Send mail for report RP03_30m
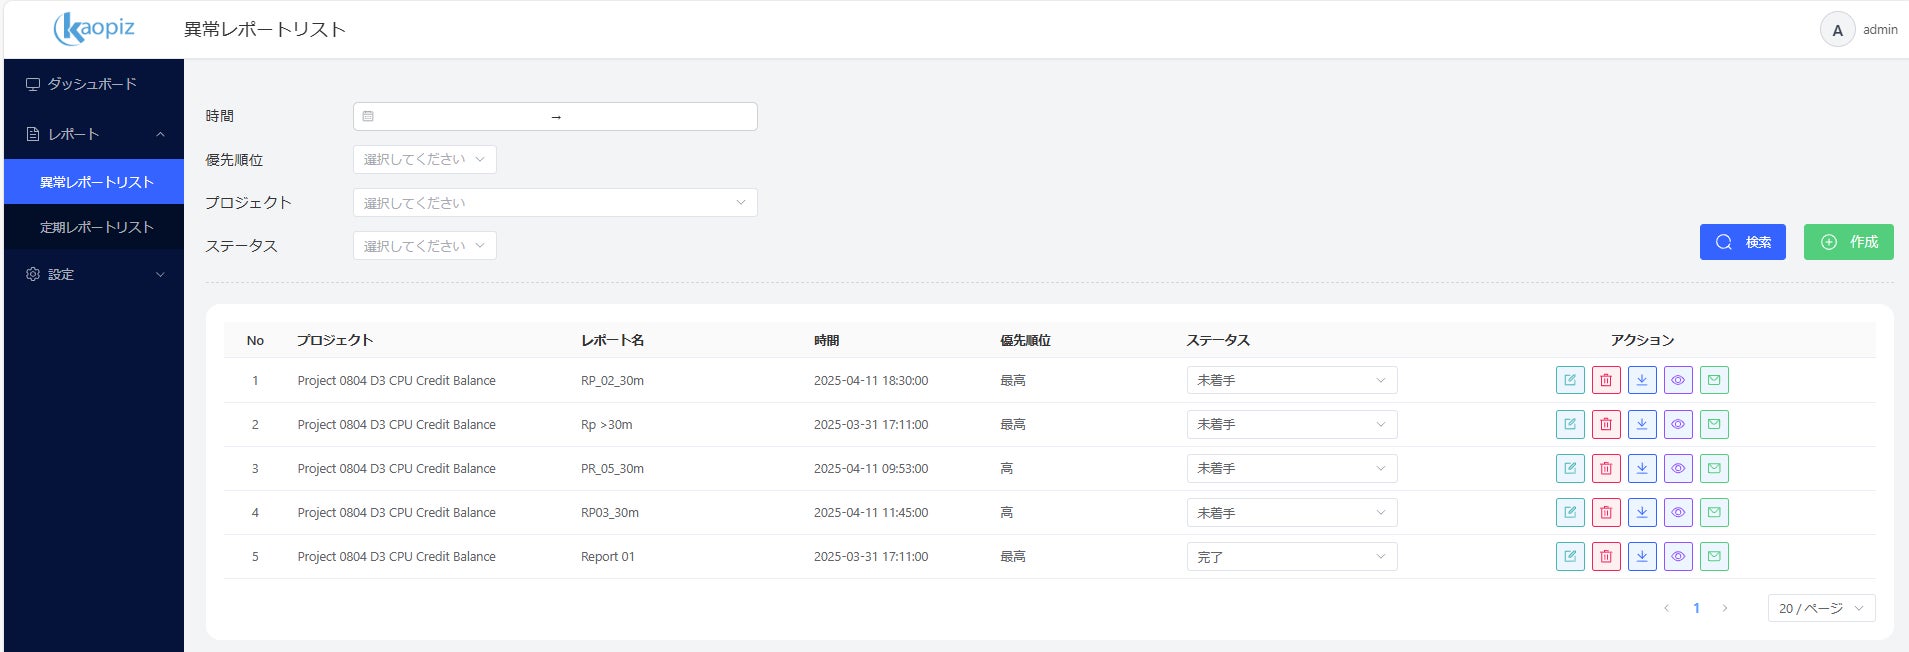 coord(1714,512)
